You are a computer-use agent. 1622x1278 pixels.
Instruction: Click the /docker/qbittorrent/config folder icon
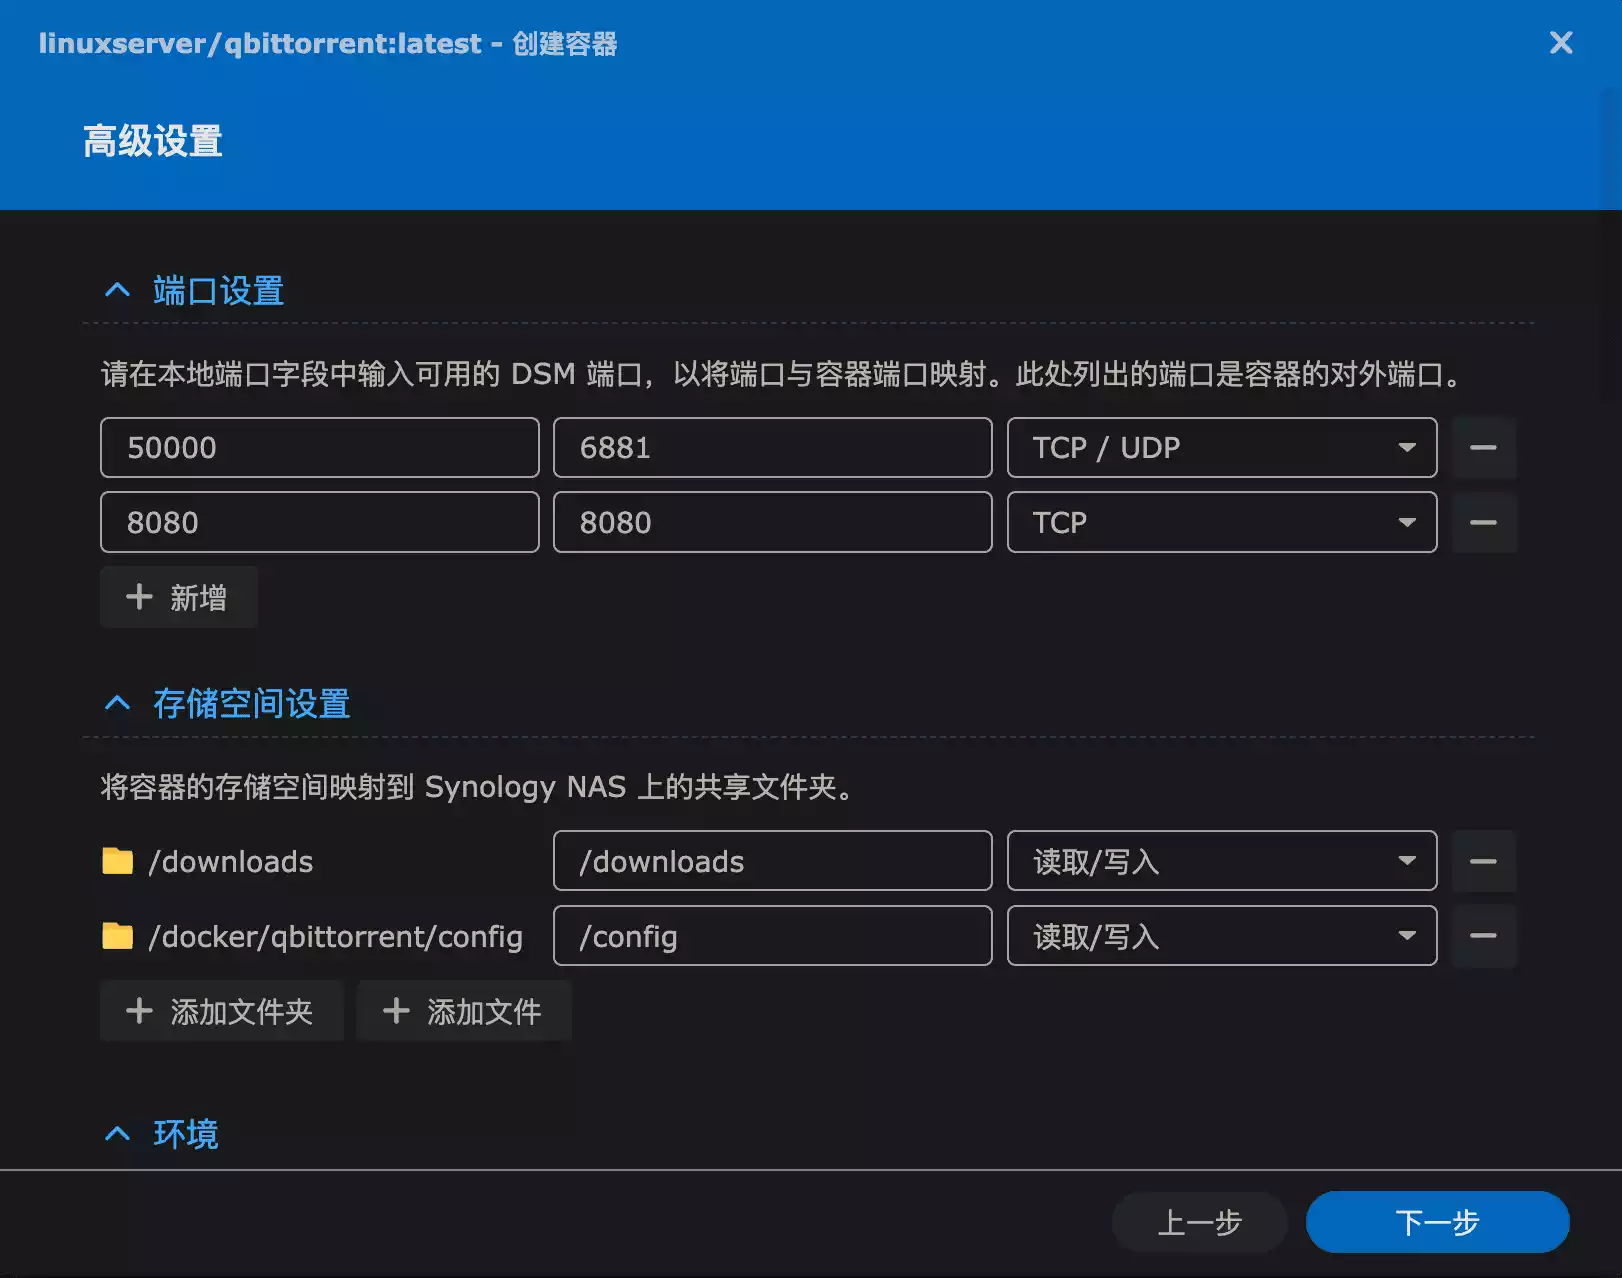tap(117, 936)
